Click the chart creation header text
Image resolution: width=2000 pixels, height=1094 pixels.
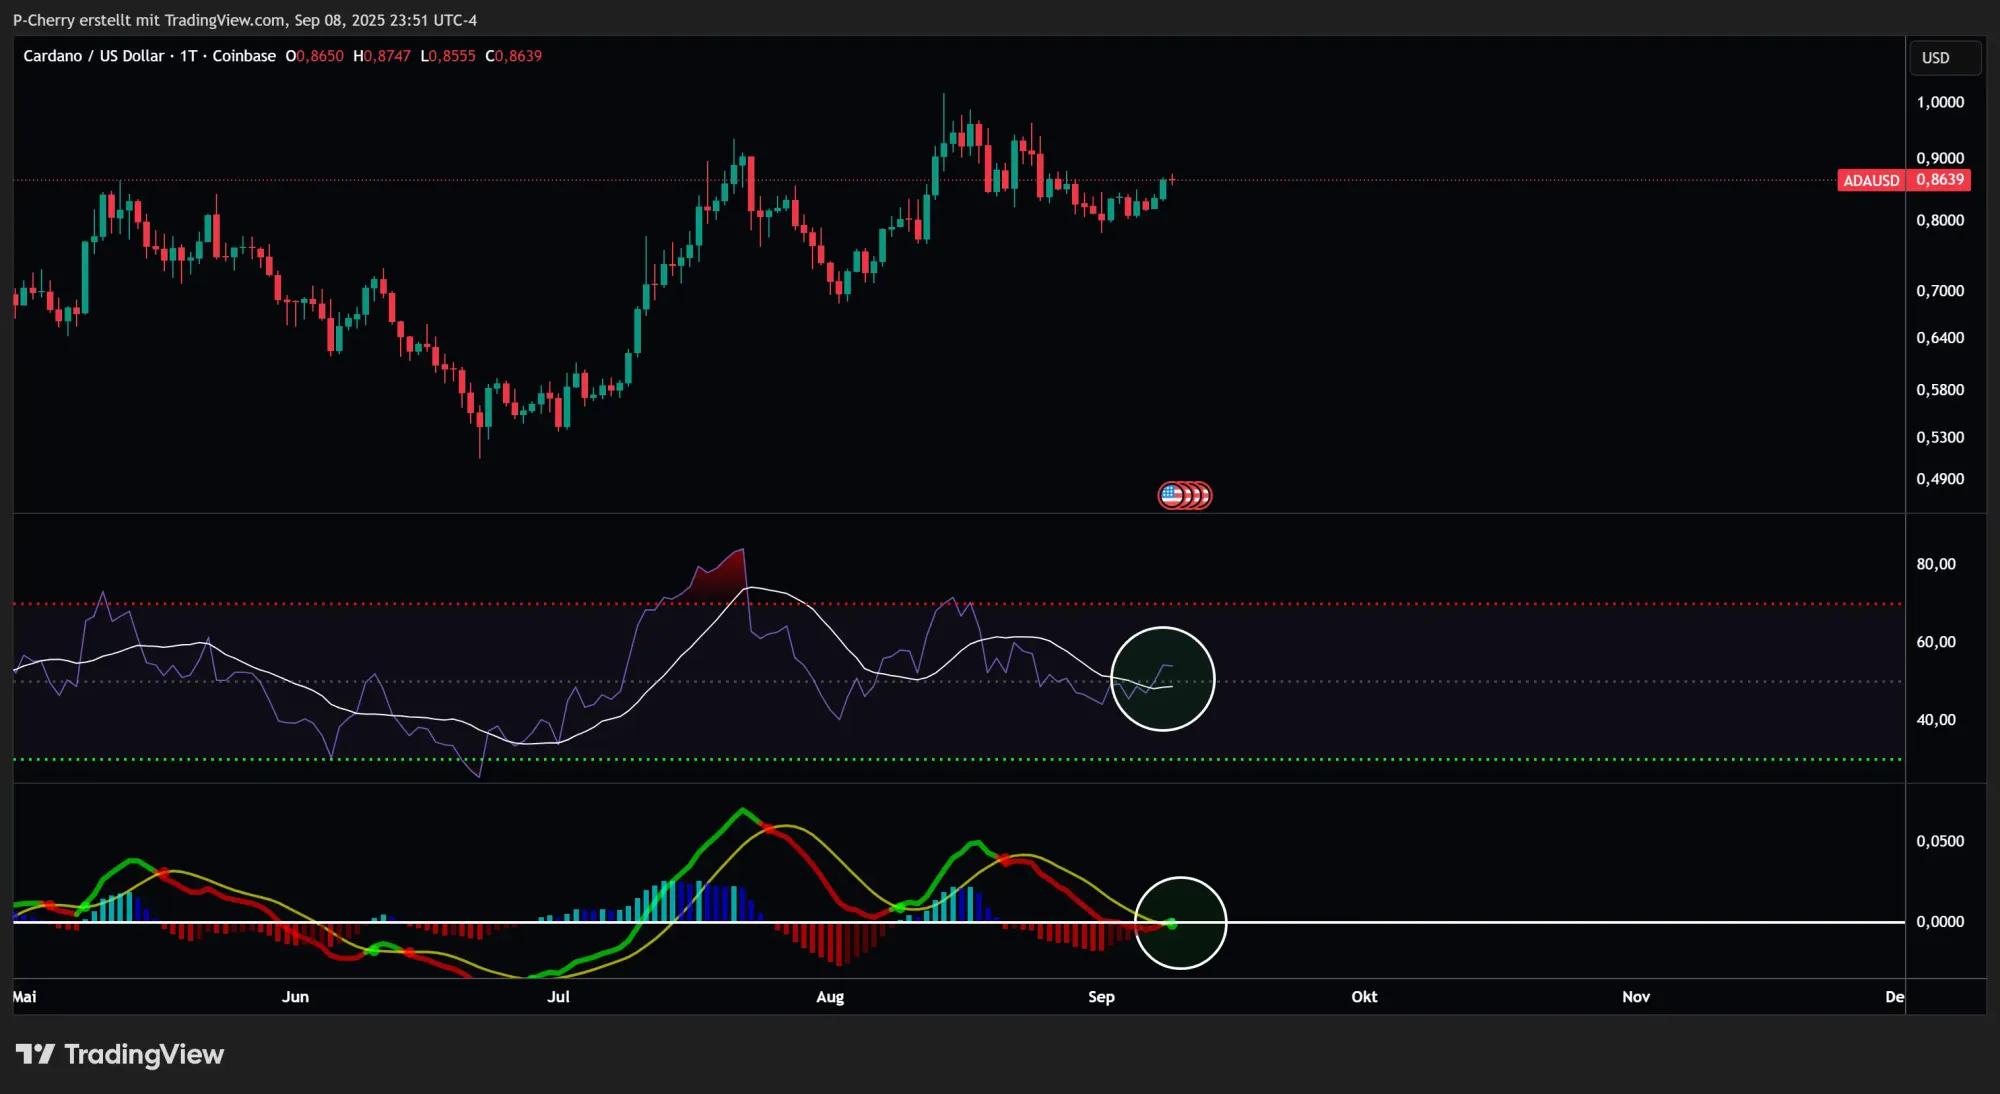(x=245, y=20)
